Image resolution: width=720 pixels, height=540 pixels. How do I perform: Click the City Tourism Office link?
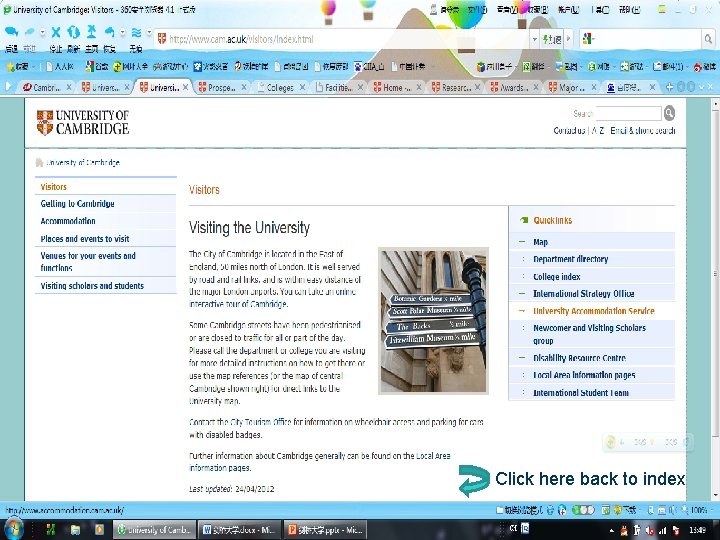260,422
